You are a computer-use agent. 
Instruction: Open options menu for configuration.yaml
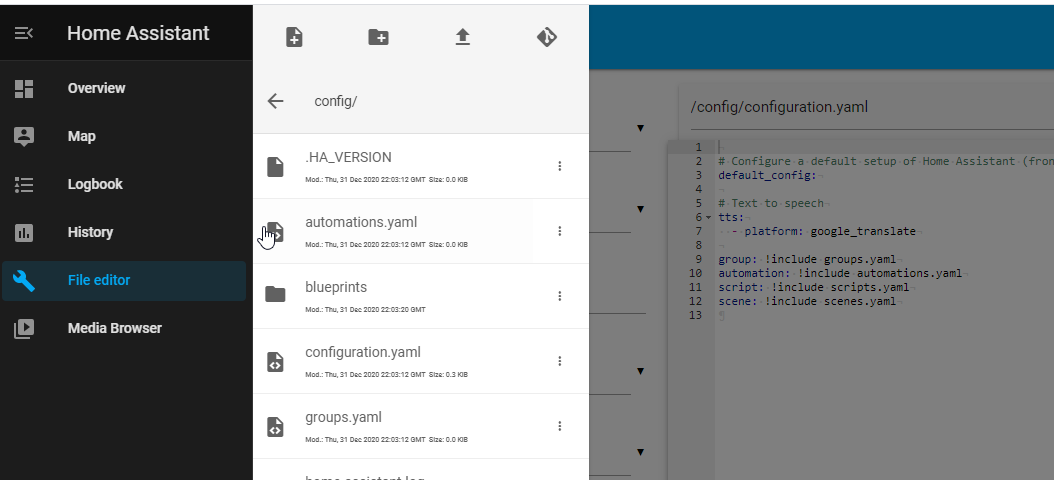click(x=559, y=361)
